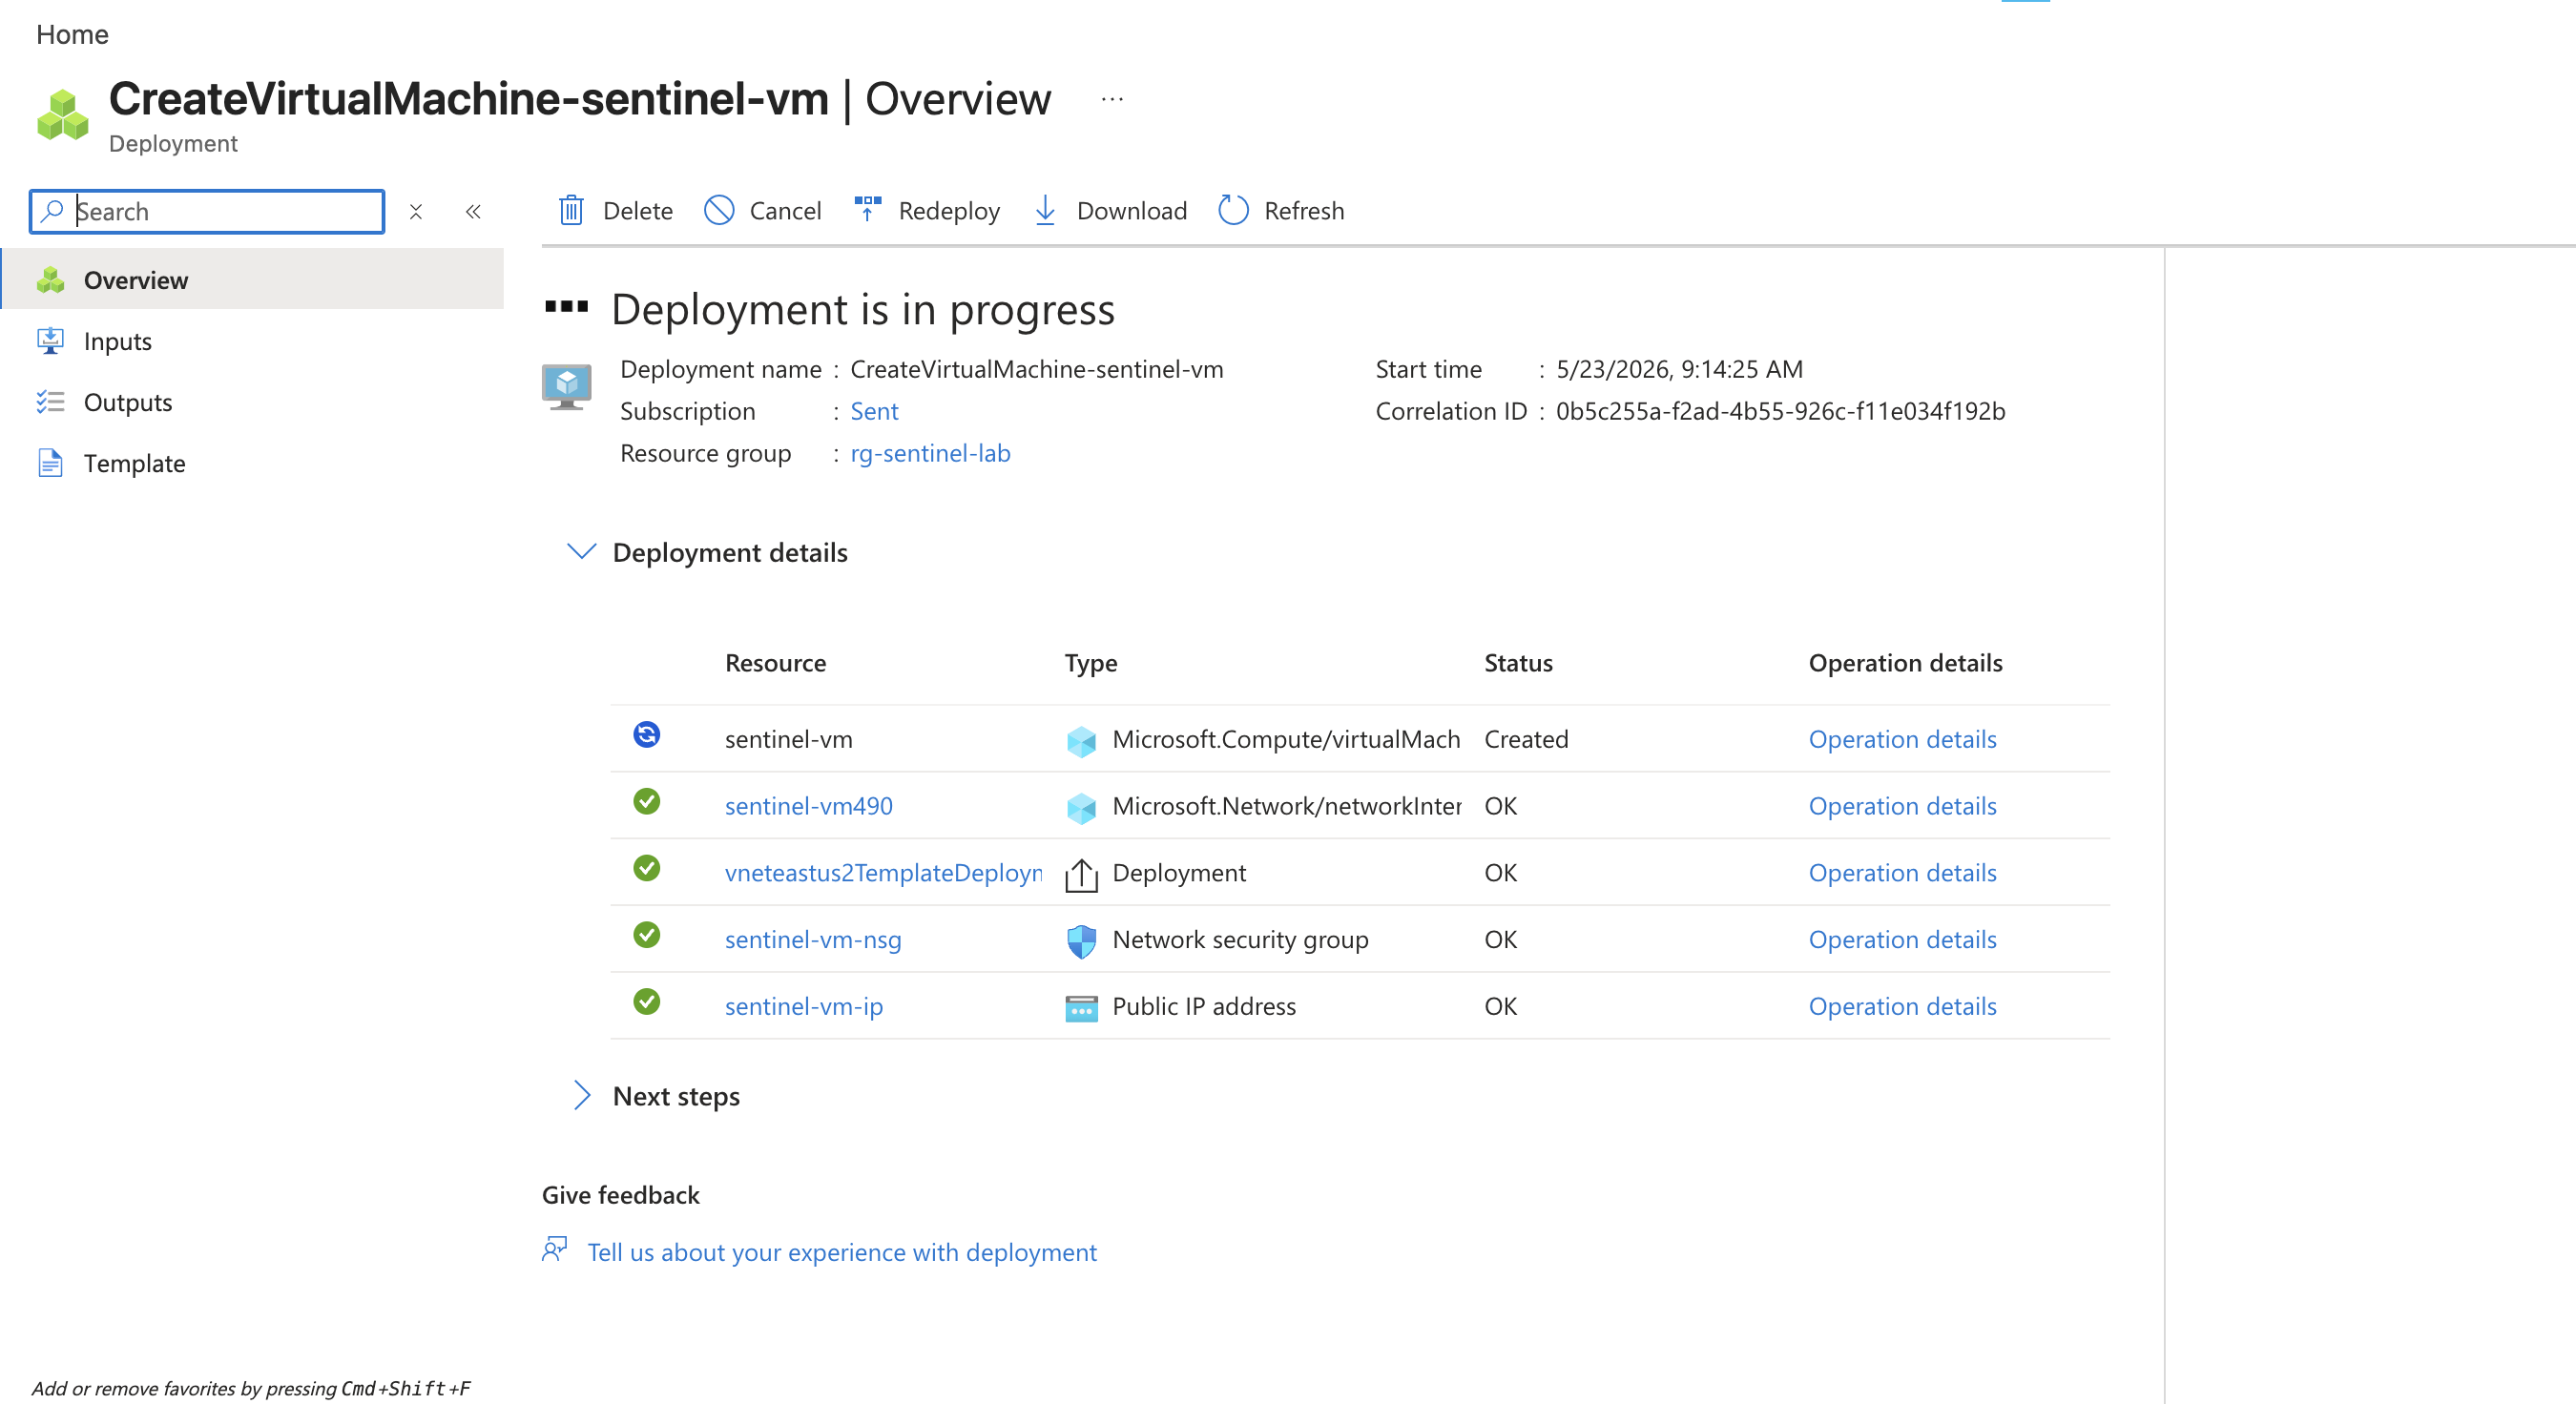Image resolution: width=2576 pixels, height=1404 pixels.
Task: View Operation details for sentinel-vm
Action: (1902, 739)
